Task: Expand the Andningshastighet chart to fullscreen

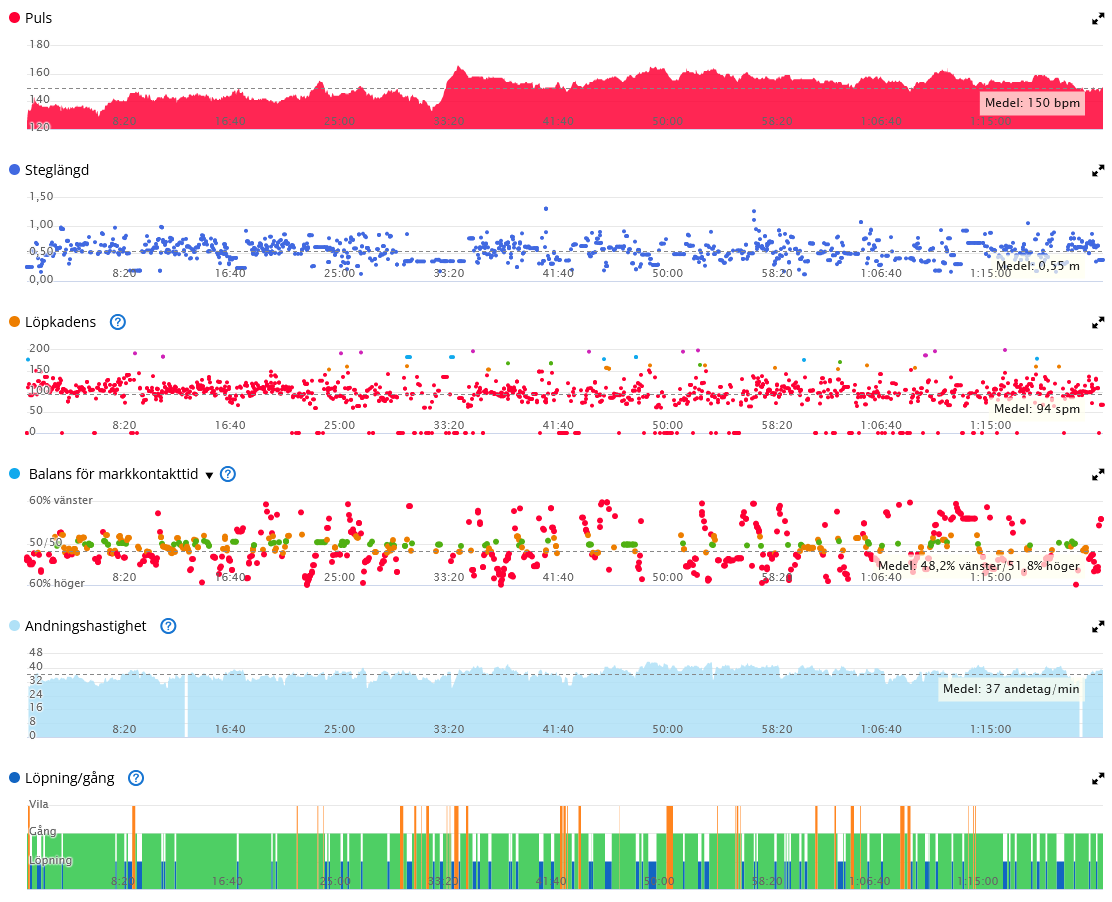Action: [x=1098, y=627]
